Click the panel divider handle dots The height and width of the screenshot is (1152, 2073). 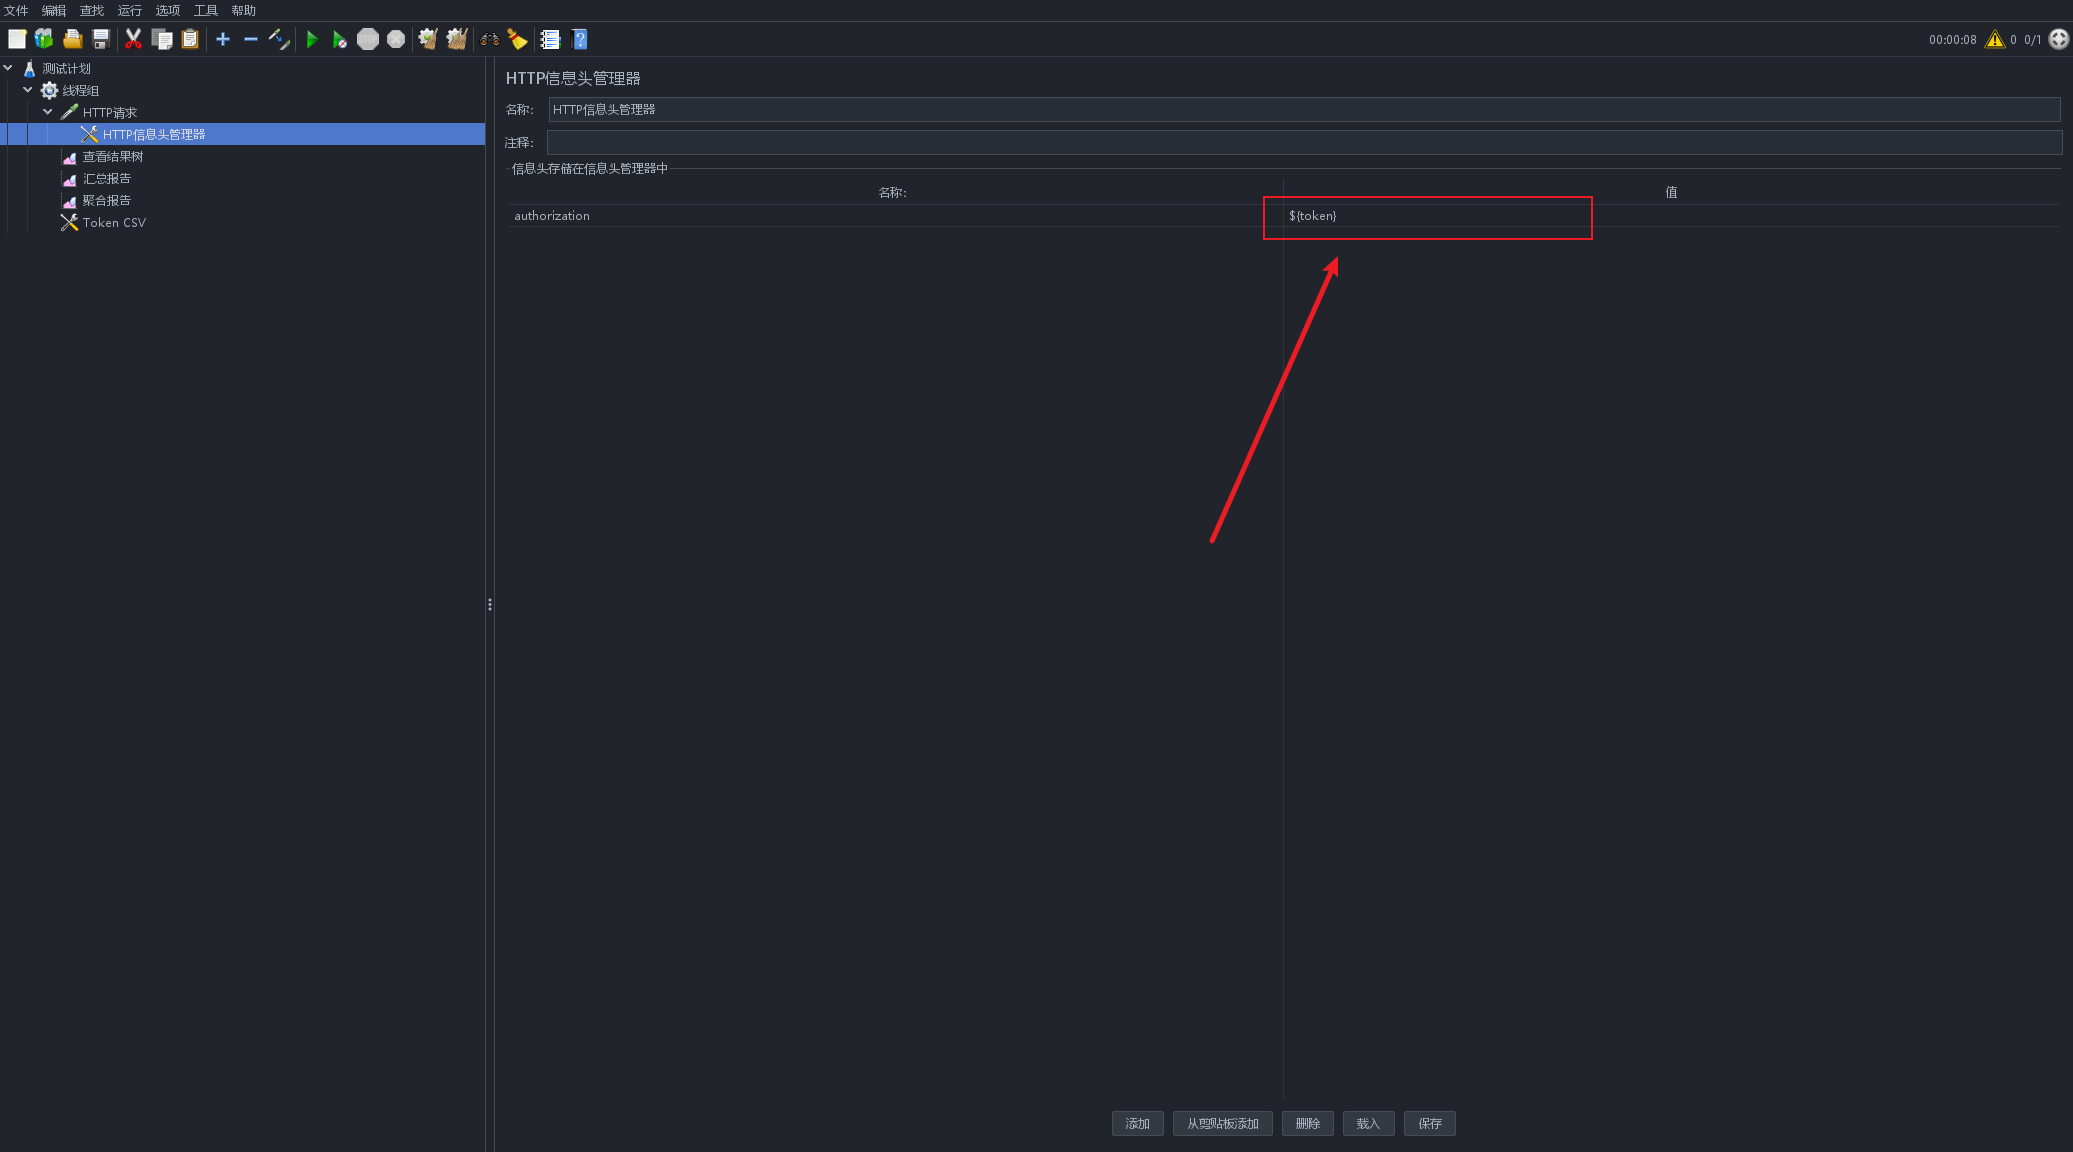490,604
